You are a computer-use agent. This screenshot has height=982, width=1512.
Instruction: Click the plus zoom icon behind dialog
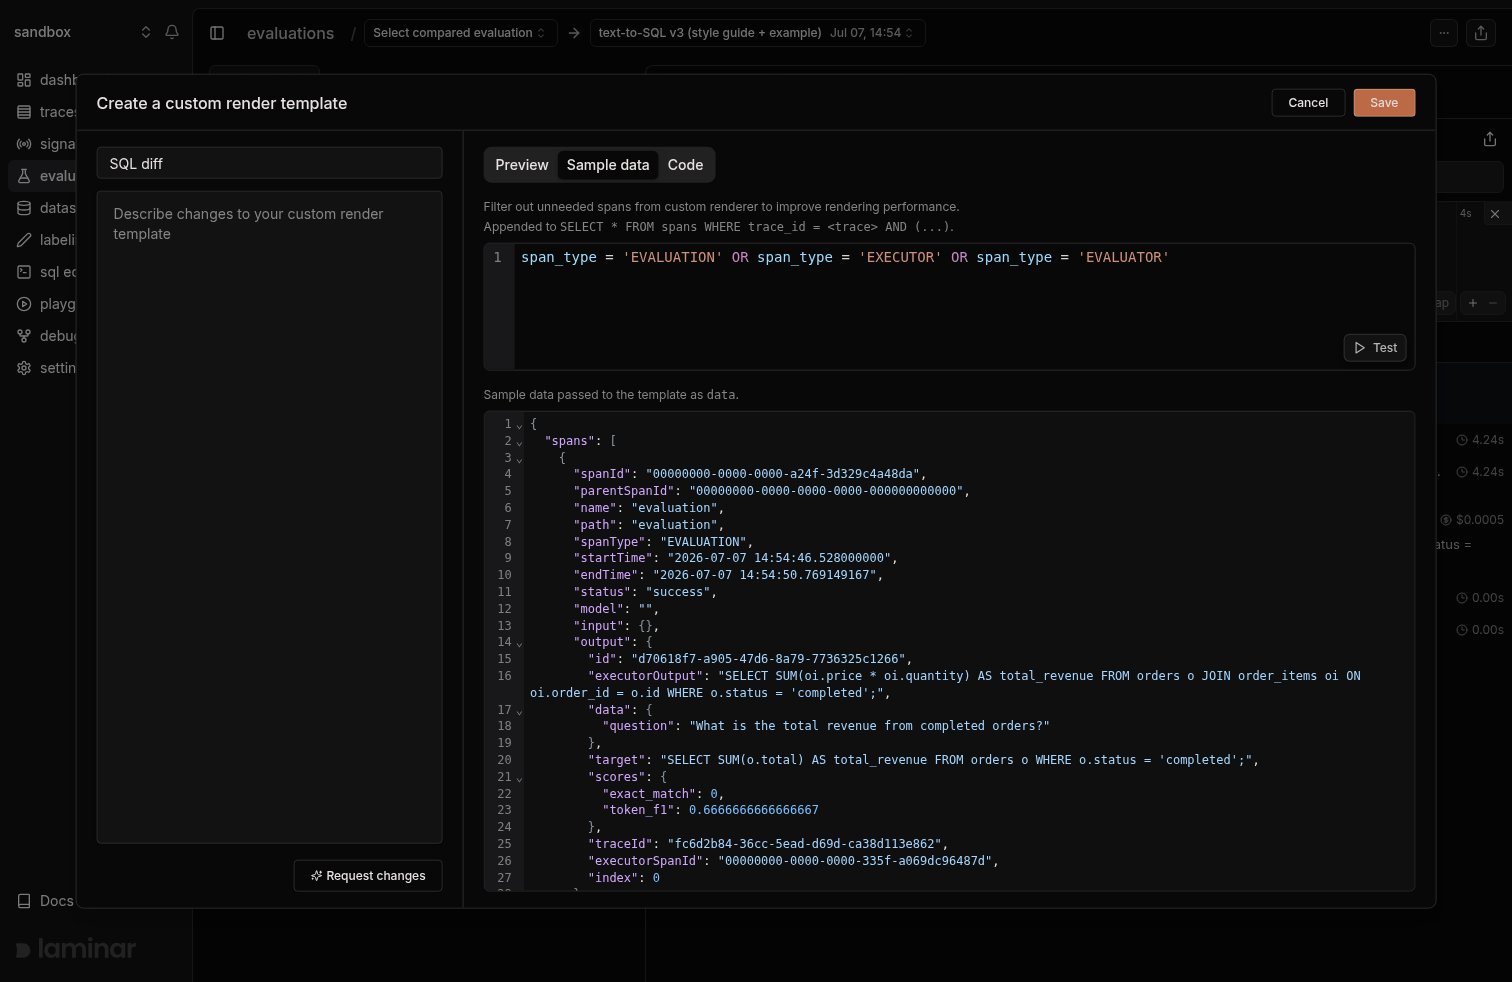point(1472,303)
